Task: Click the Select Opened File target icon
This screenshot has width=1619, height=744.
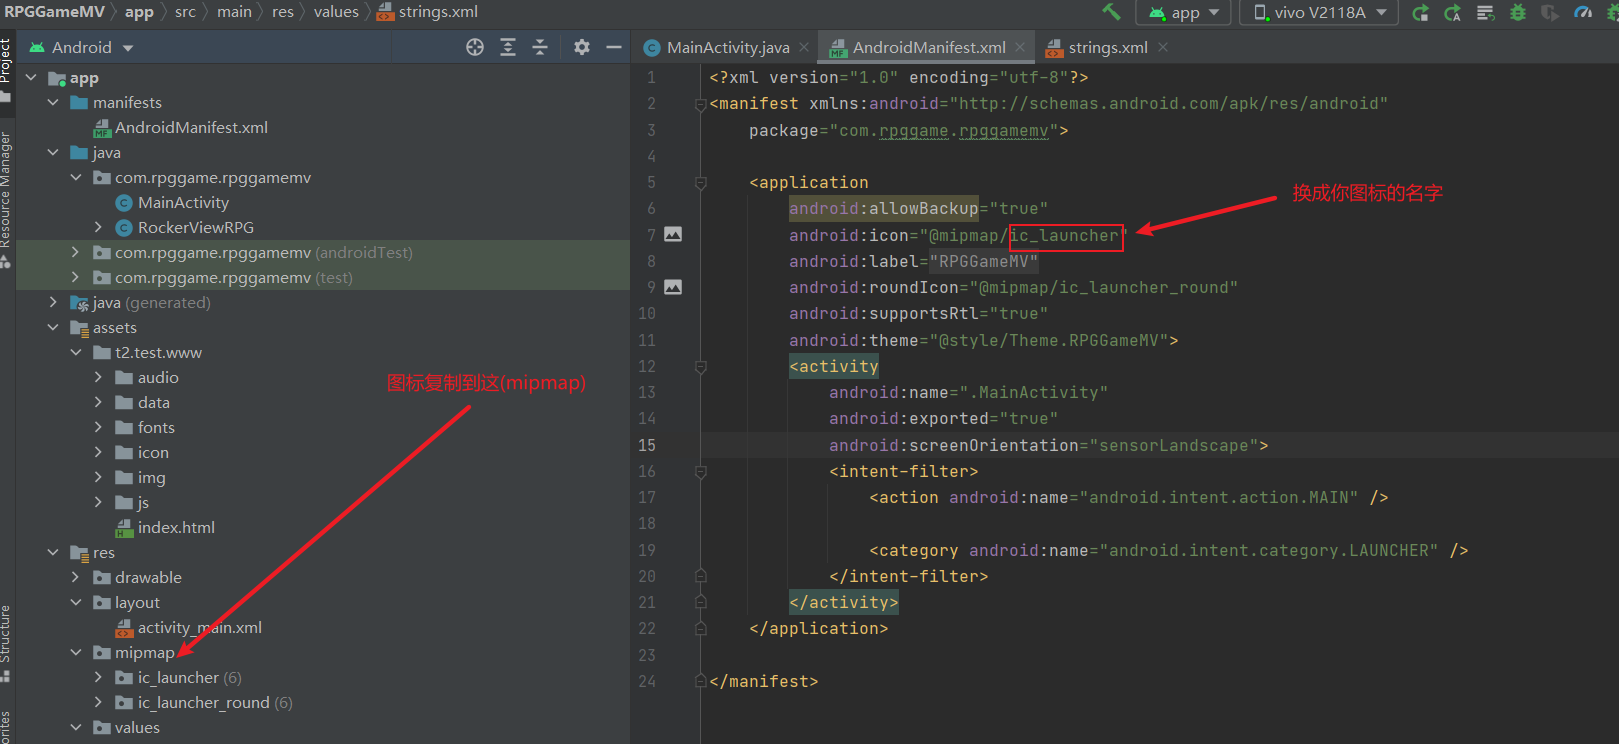Action: tap(475, 47)
